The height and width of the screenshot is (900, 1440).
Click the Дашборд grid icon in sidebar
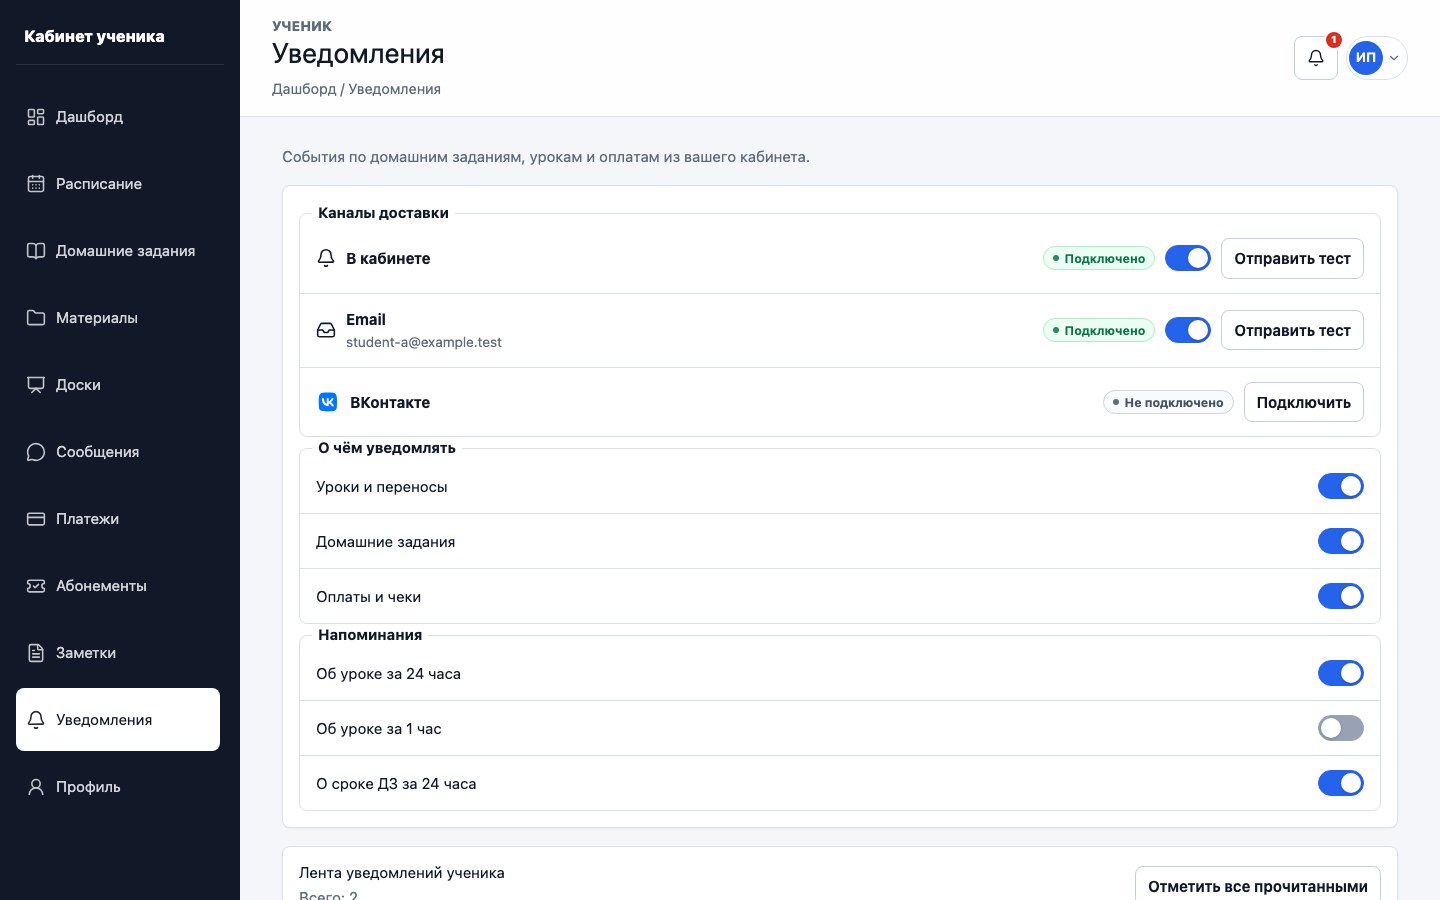36,117
